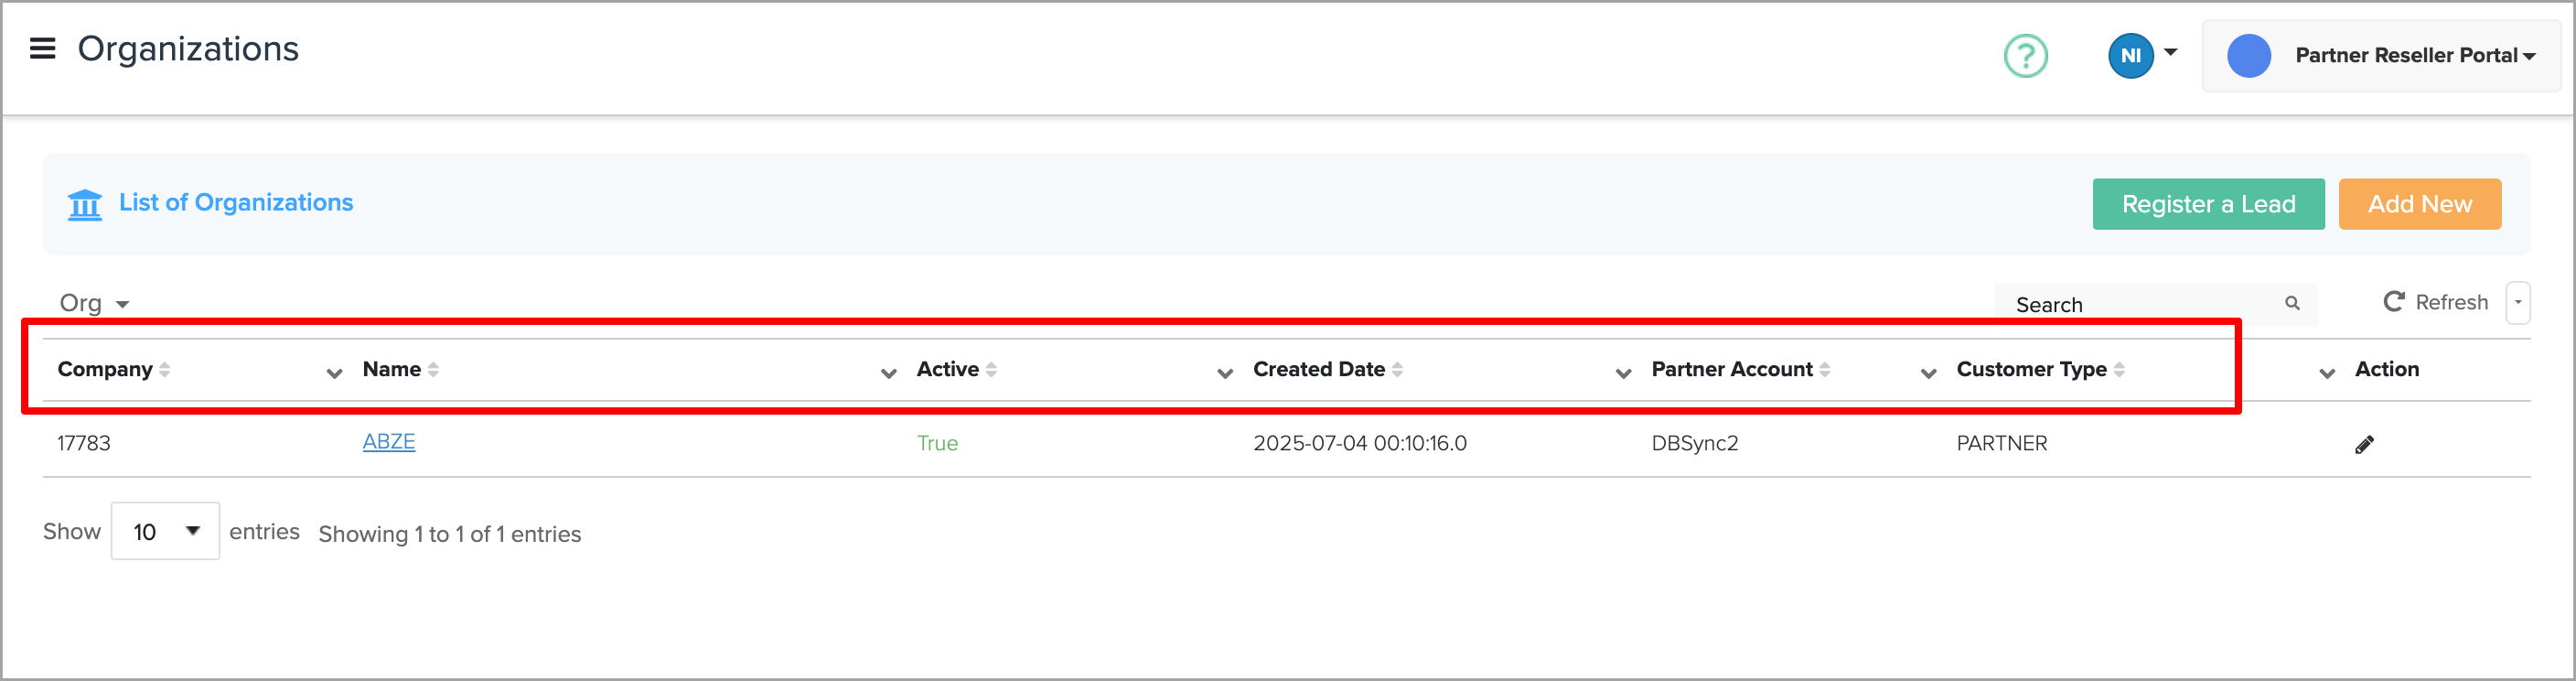Expand the dropdown arrow beside Refresh

pyautogui.click(x=2517, y=303)
